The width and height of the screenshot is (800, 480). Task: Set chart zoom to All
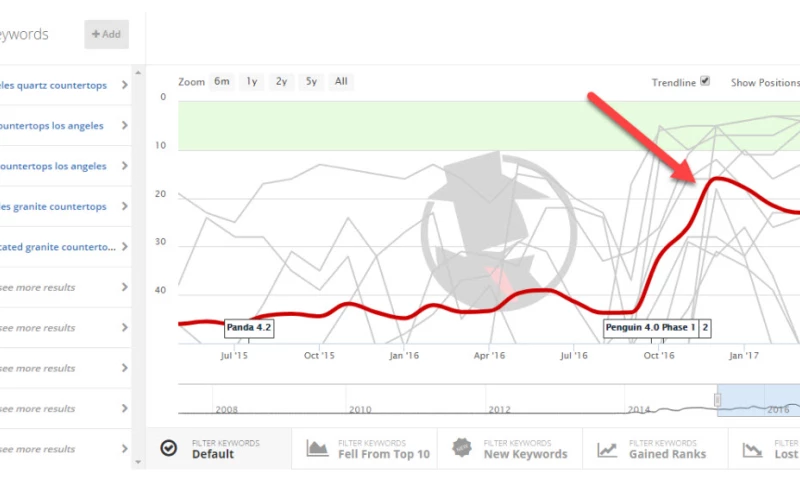coord(341,82)
